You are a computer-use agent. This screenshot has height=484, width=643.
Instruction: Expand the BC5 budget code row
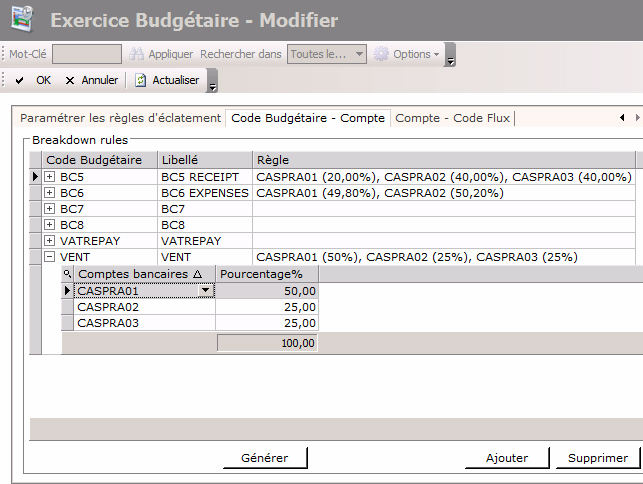[50, 177]
